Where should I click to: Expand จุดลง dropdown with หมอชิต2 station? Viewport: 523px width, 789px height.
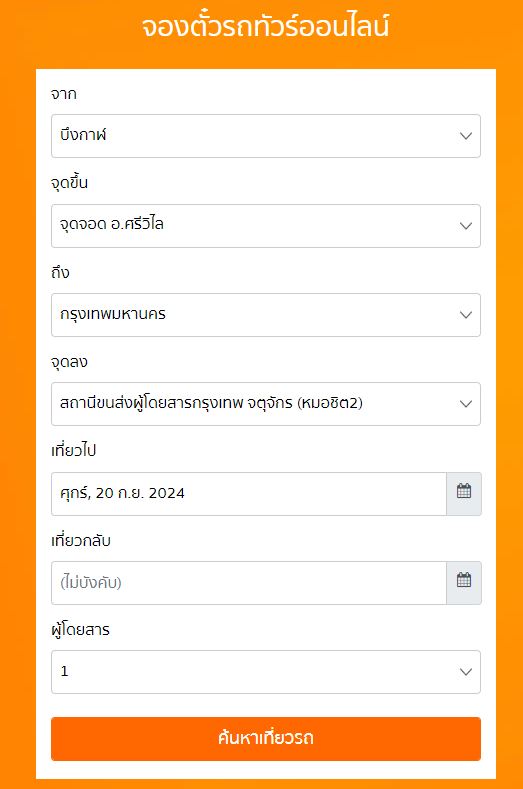(266, 404)
